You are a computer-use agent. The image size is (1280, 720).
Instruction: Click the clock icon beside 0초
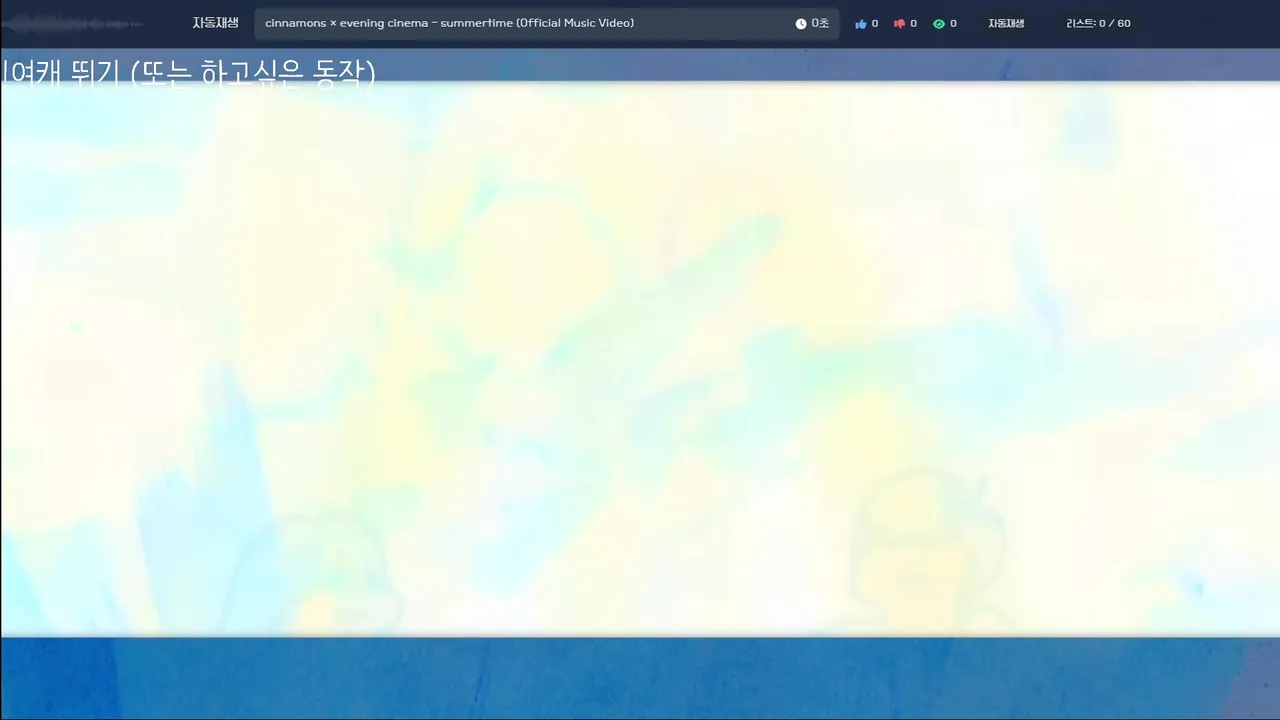click(x=801, y=24)
